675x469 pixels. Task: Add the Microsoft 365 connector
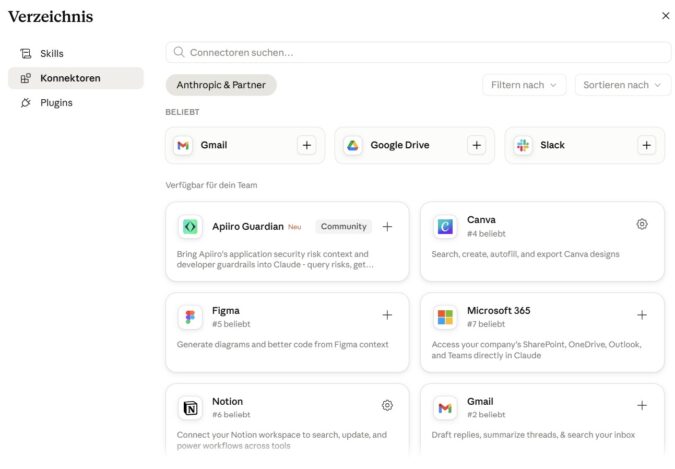coord(642,315)
